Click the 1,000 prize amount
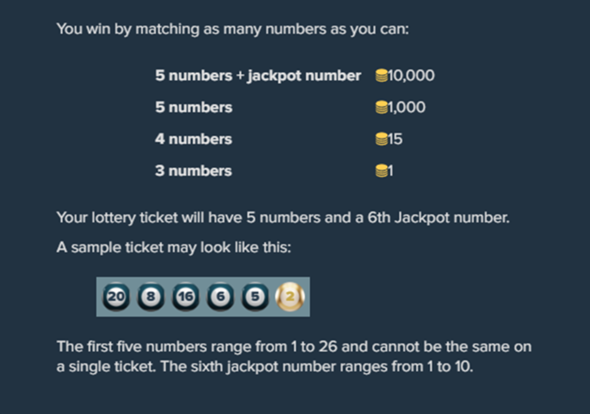 pyautogui.click(x=406, y=107)
